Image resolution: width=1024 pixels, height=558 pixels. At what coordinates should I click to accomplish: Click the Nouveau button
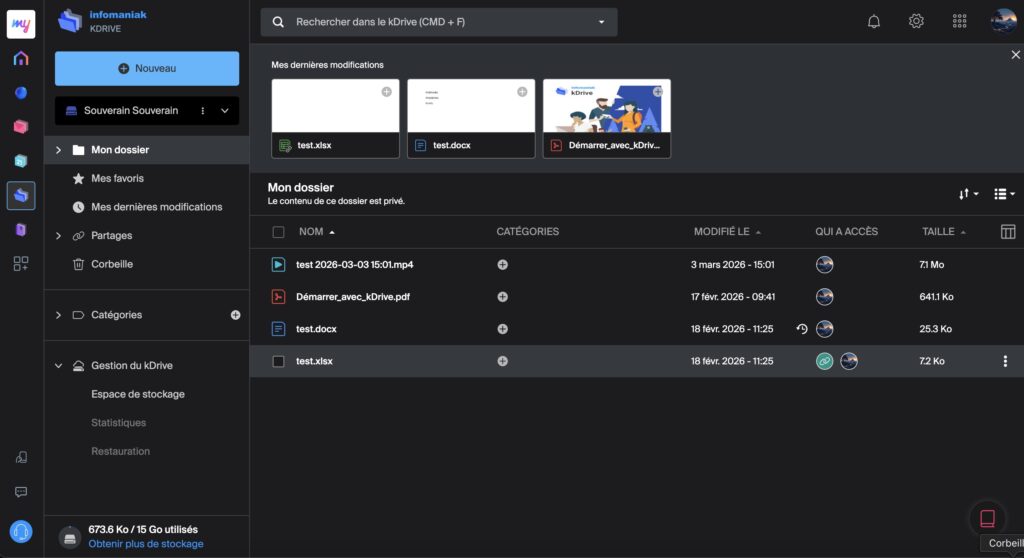pyautogui.click(x=147, y=68)
